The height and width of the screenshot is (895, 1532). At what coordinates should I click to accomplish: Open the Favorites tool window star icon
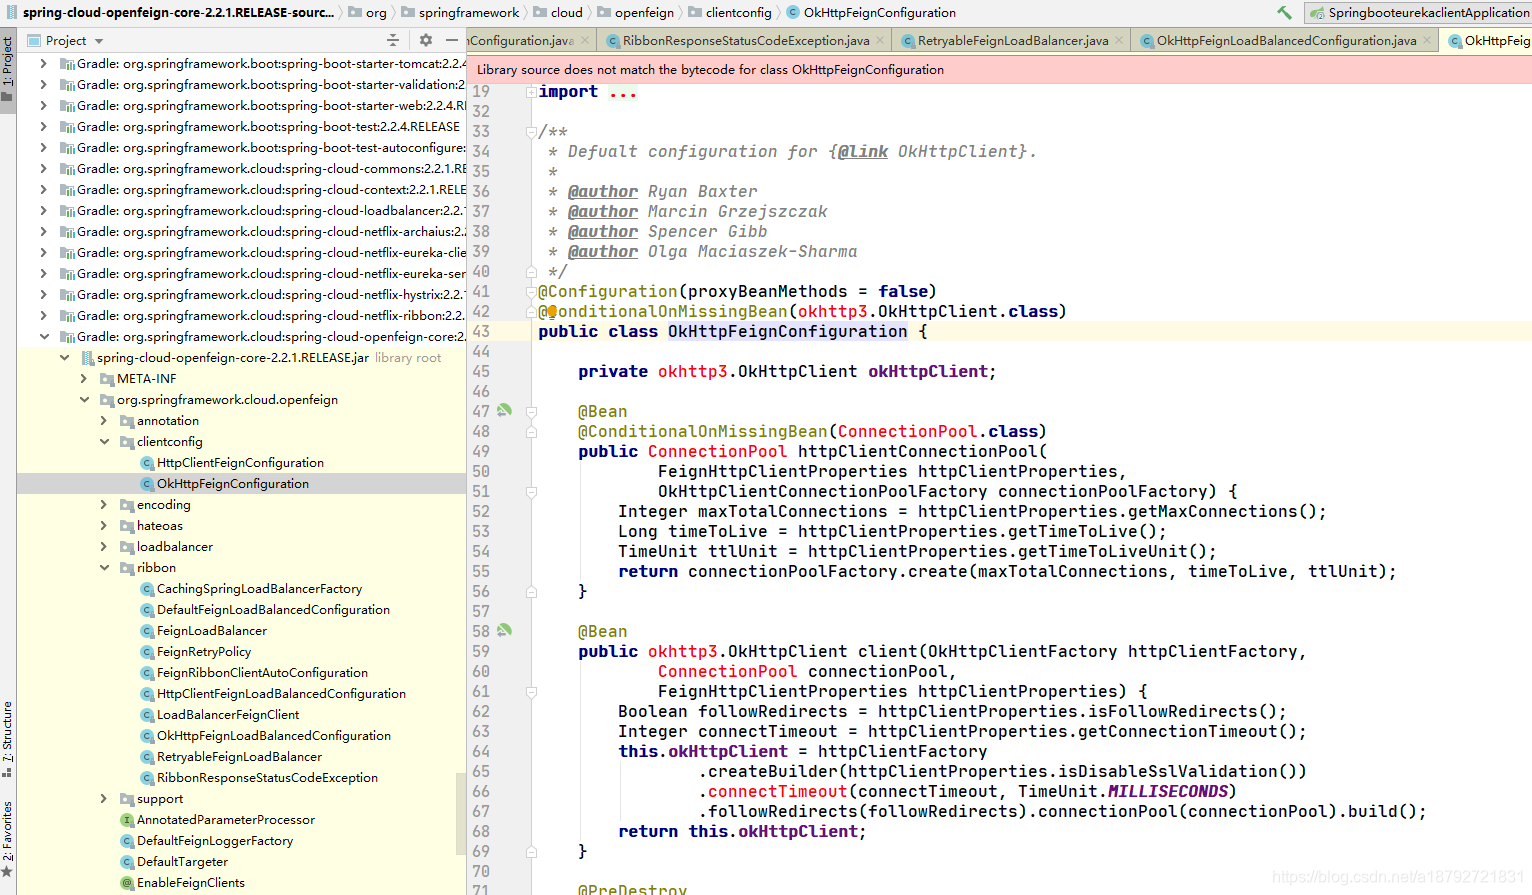pyautogui.click(x=7, y=872)
